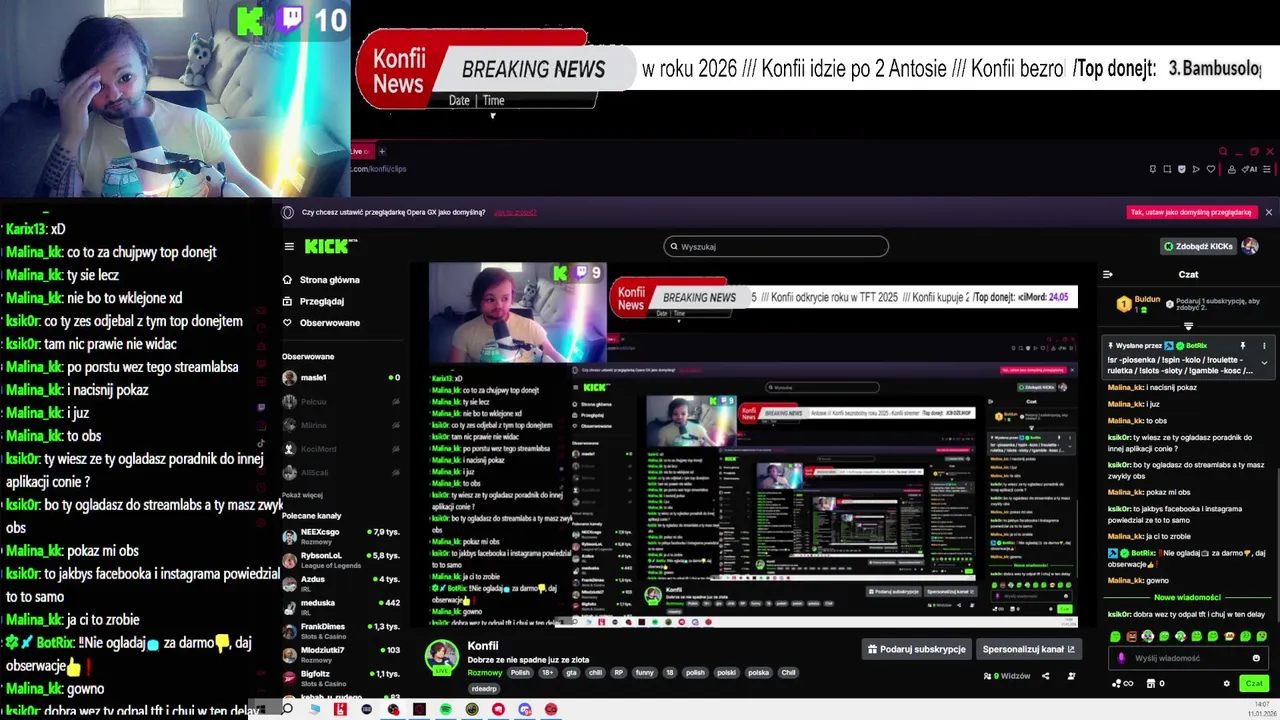Viewport: 1280px width, 720px height.
Task: Click the purple microphone chat icon
Action: [x=1121, y=658]
